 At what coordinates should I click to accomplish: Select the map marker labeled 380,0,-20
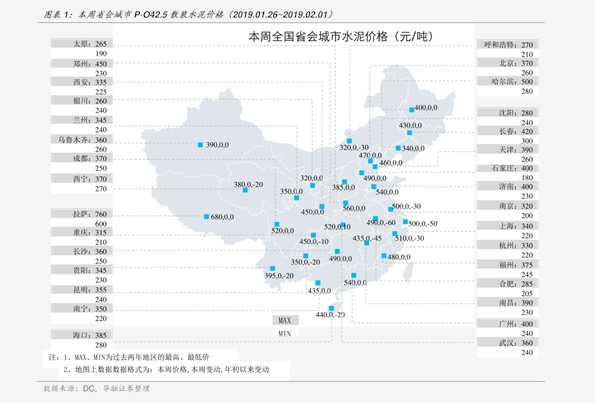(x=246, y=190)
